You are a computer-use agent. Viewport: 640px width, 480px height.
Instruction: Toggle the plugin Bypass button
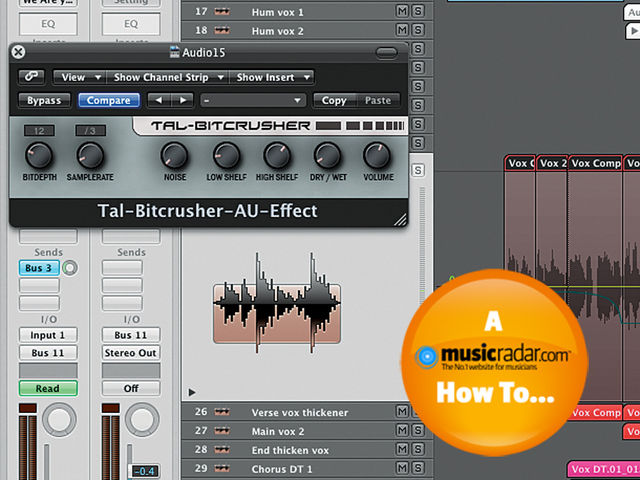tap(44, 100)
